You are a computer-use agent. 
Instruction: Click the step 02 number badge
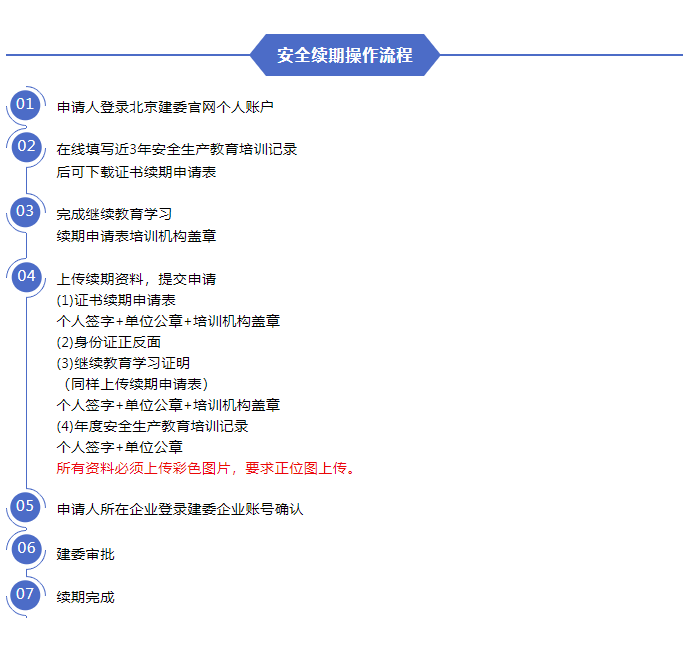tap(26, 147)
